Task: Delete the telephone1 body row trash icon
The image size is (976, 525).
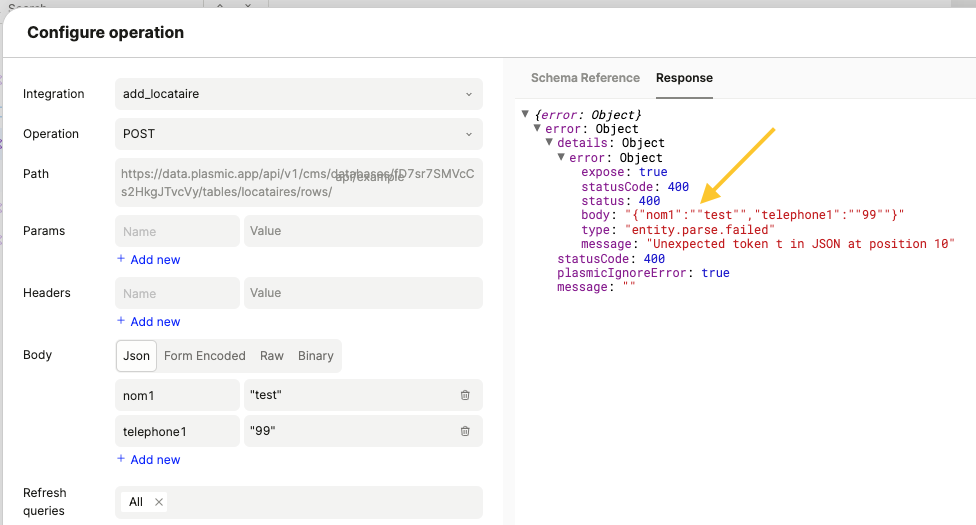Action: 465,431
